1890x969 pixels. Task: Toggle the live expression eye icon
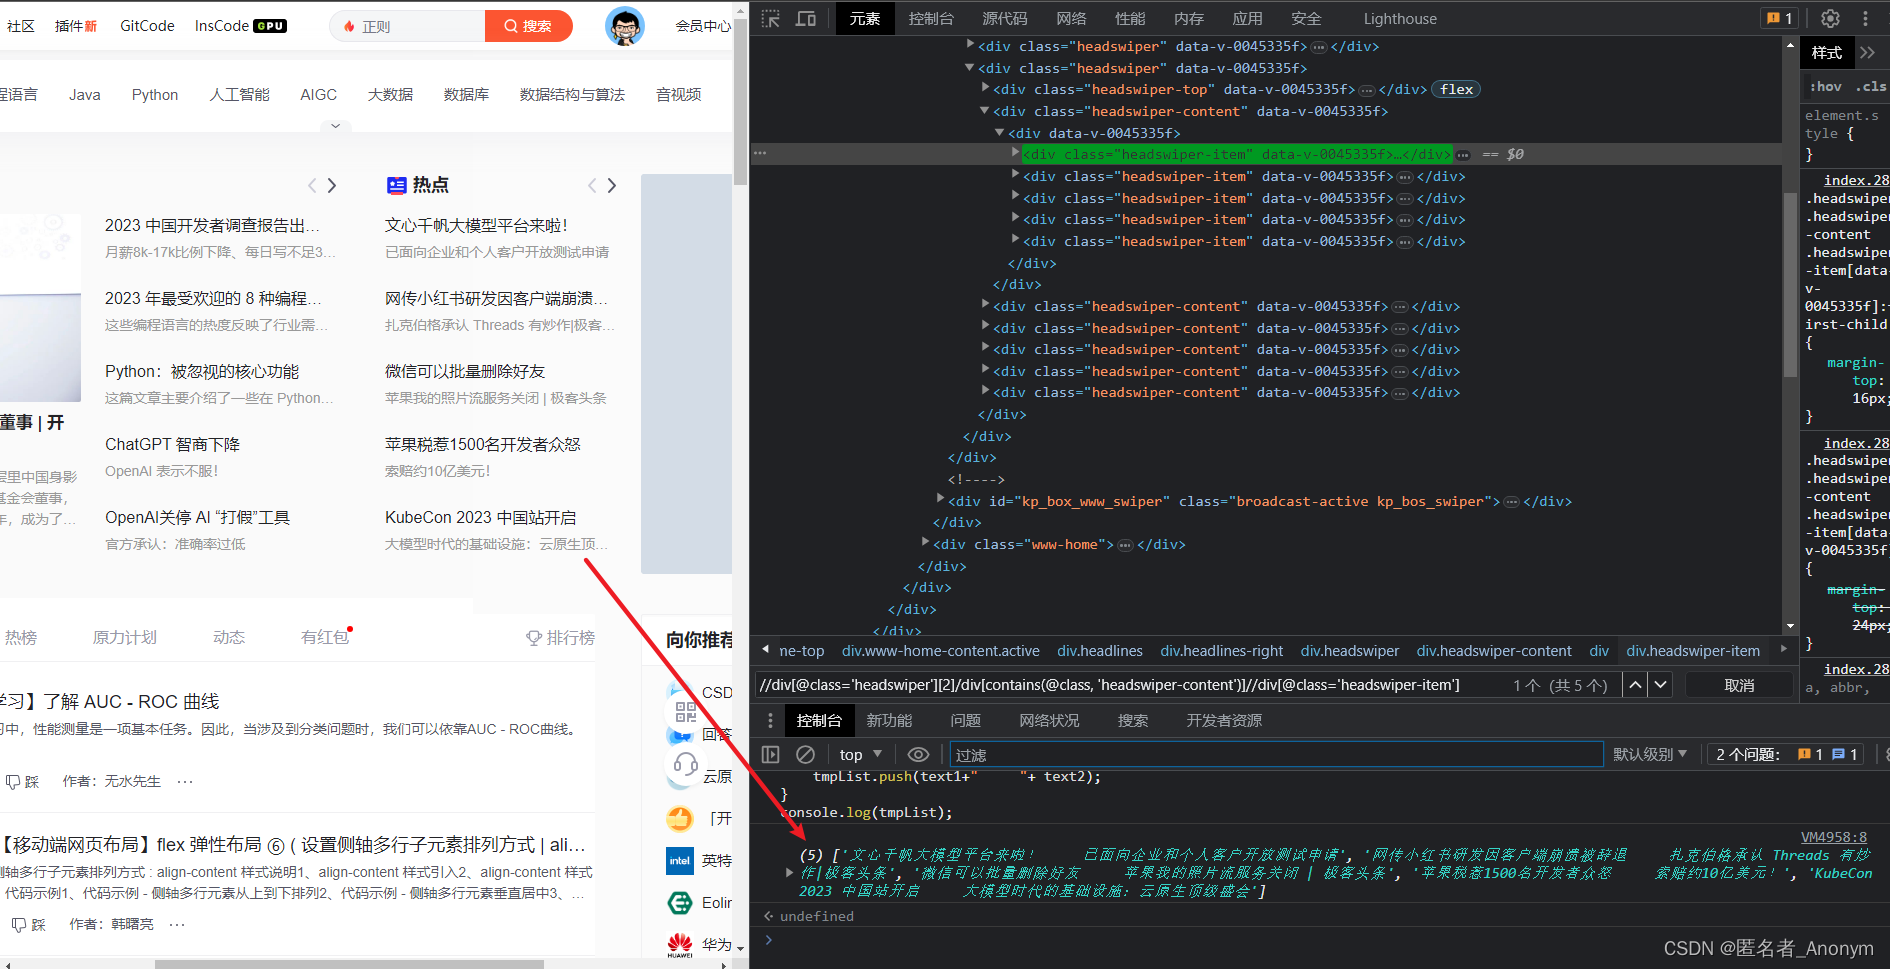918,754
